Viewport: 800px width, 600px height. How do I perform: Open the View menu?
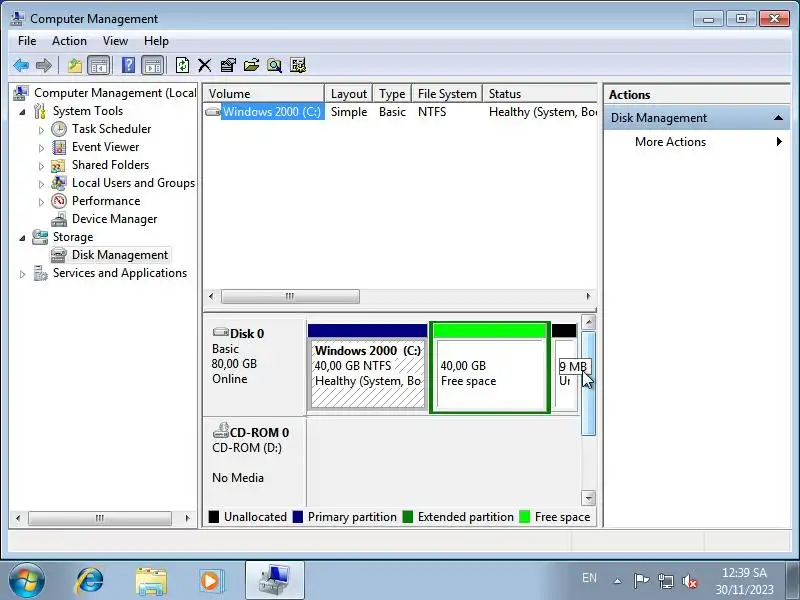coord(115,41)
